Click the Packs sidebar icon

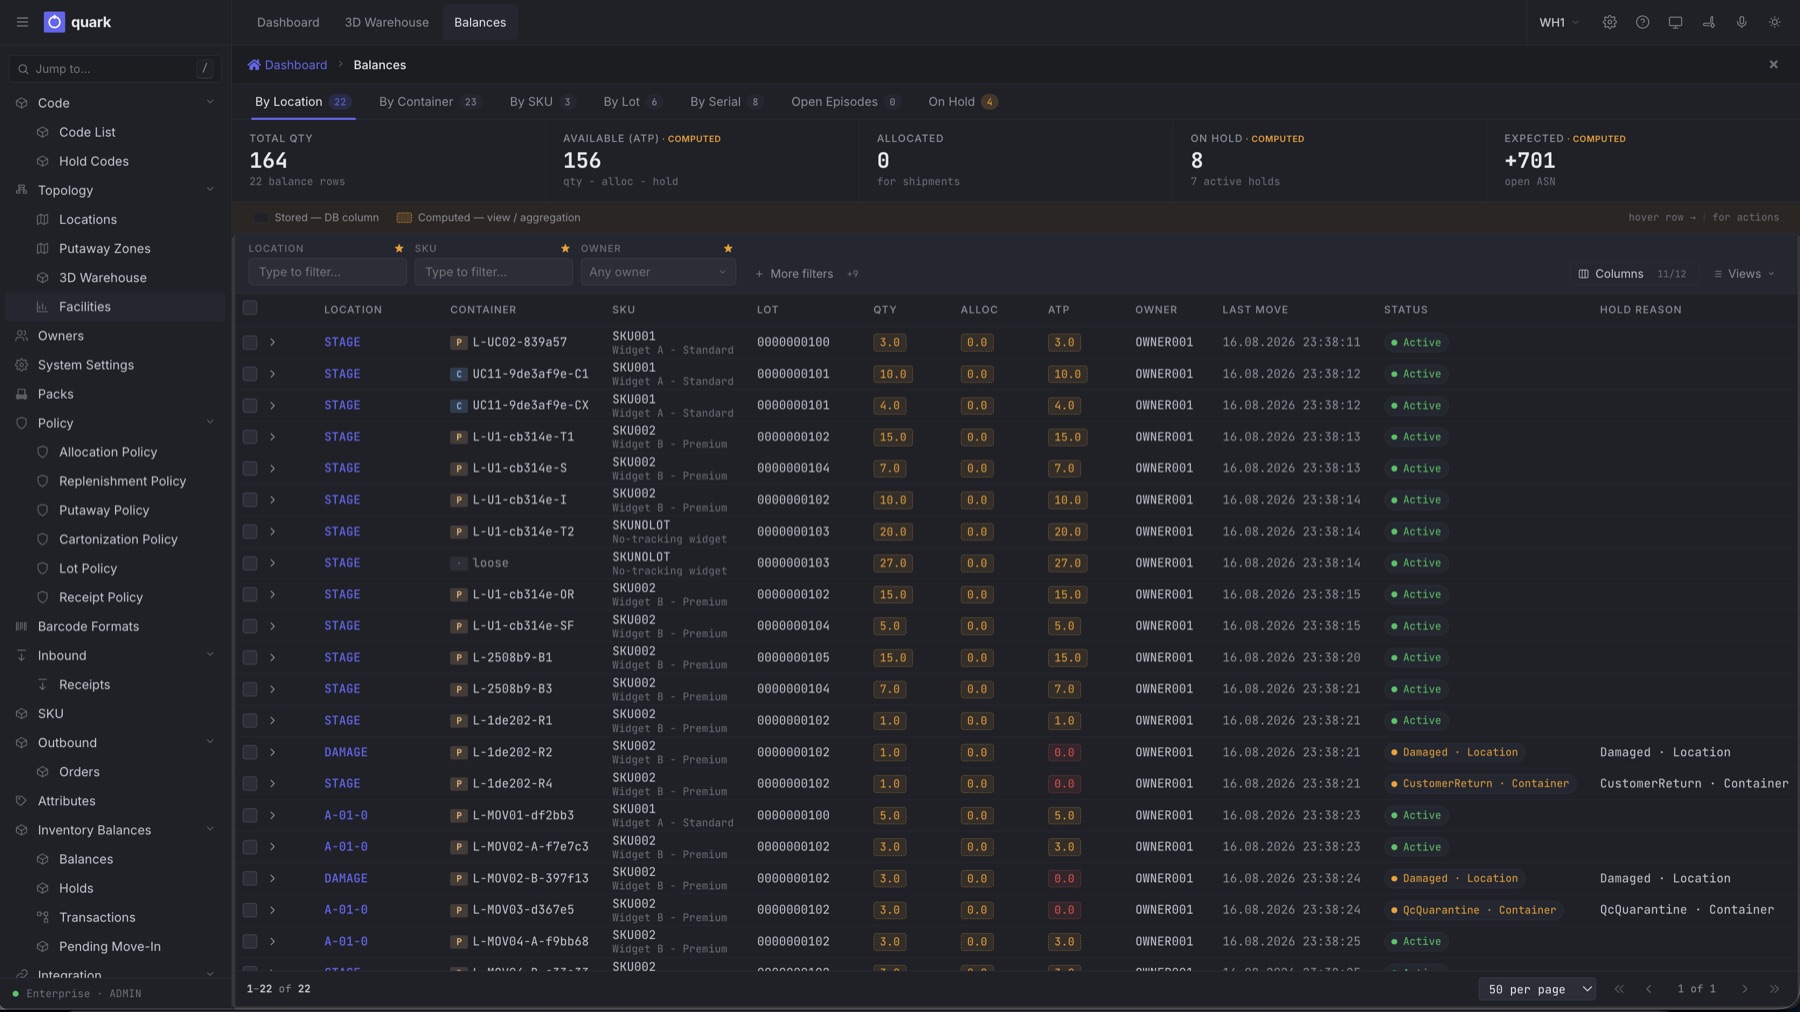click(21, 394)
